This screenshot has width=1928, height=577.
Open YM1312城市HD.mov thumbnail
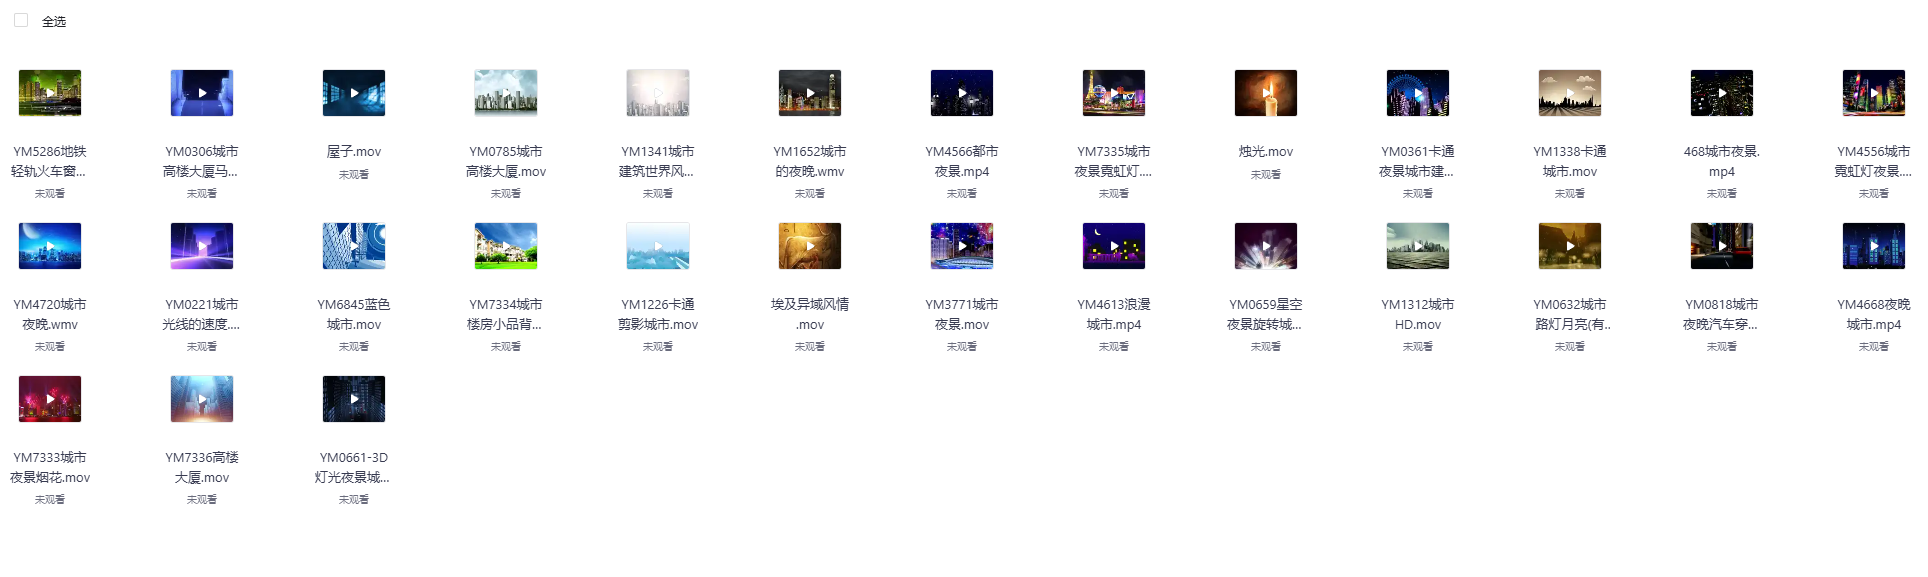[1418, 246]
